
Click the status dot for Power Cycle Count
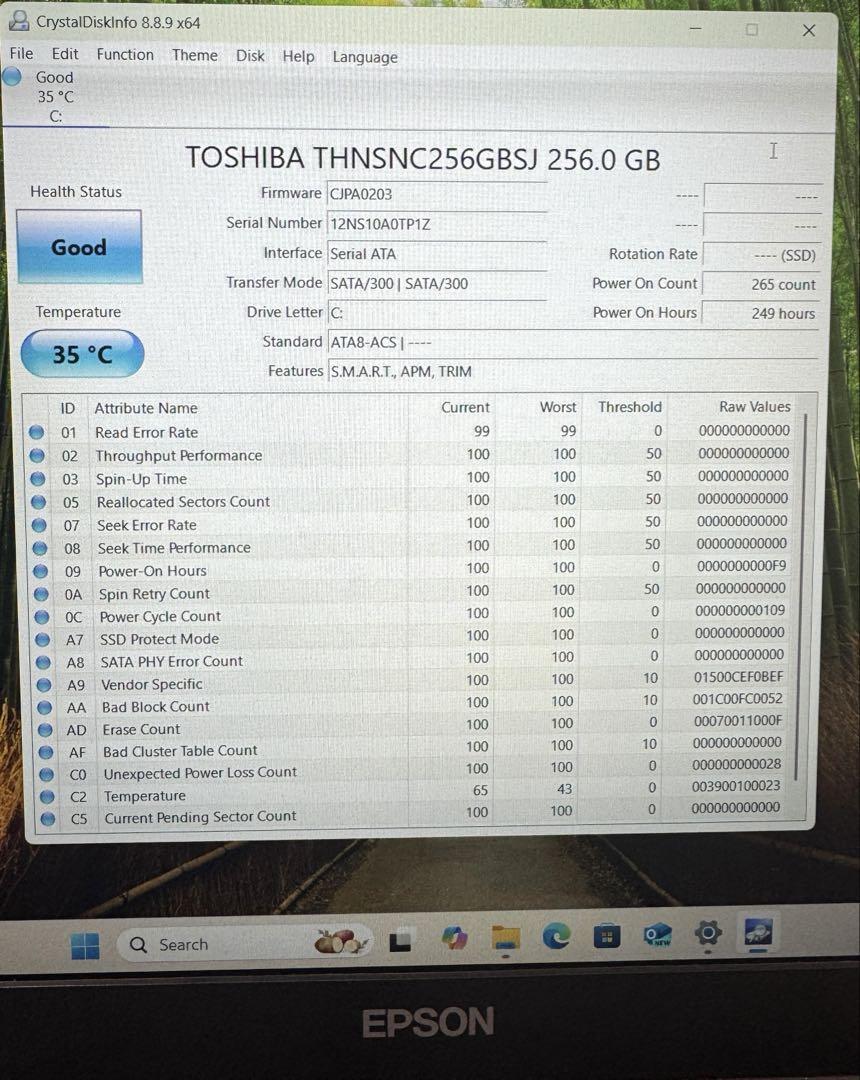pyautogui.click(x=42, y=617)
